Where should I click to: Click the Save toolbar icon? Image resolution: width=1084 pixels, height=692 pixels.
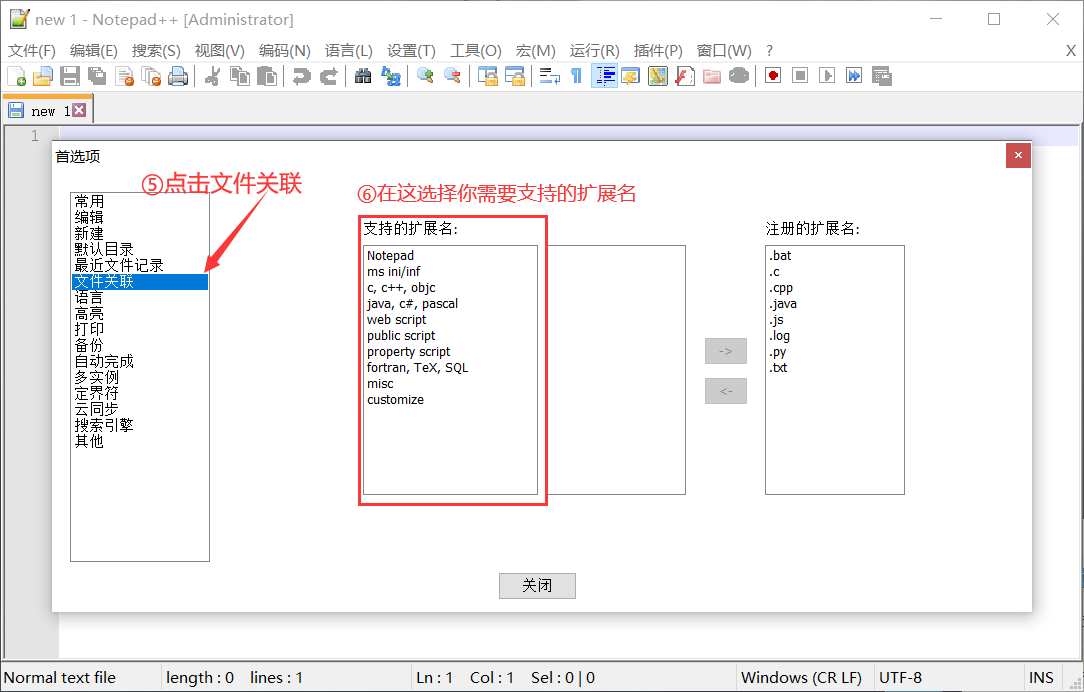pyautogui.click(x=70, y=76)
